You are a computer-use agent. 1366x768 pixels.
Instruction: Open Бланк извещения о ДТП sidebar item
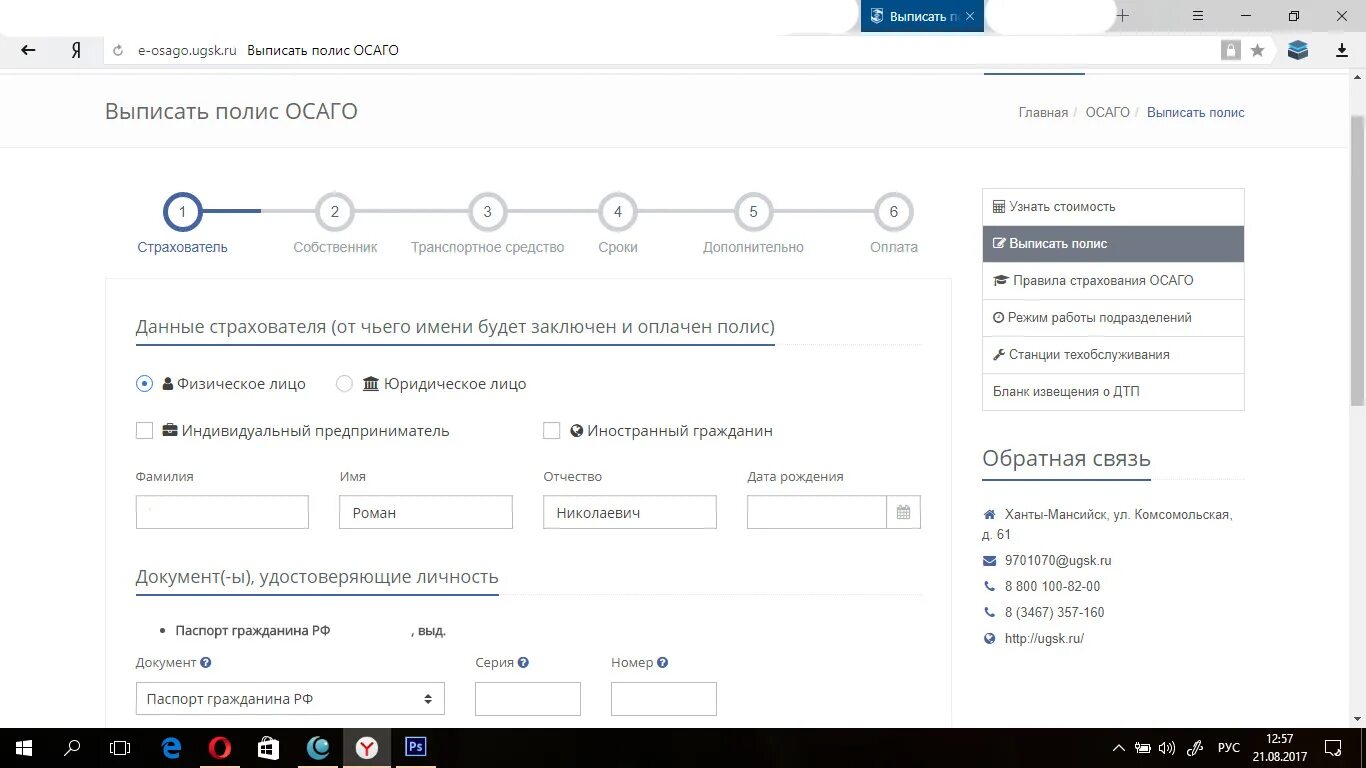click(x=1113, y=392)
